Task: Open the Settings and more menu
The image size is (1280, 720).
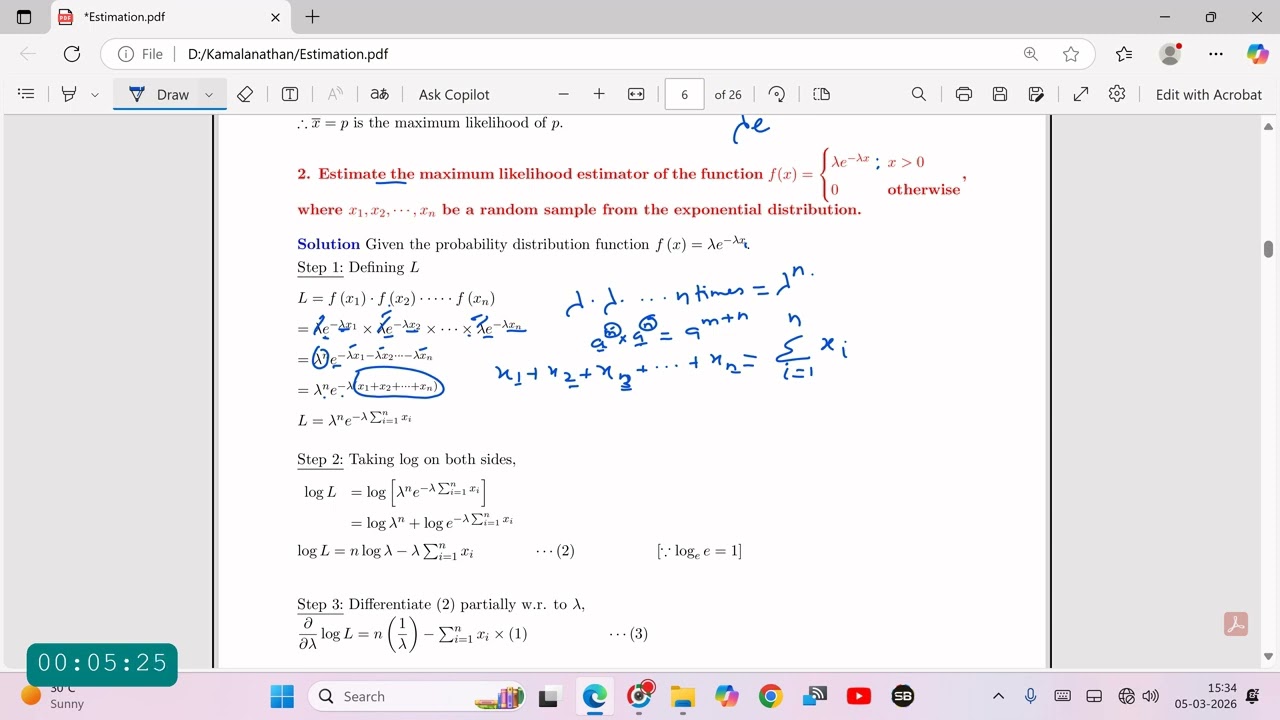Action: pyautogui.click(x=1215, y=54)
